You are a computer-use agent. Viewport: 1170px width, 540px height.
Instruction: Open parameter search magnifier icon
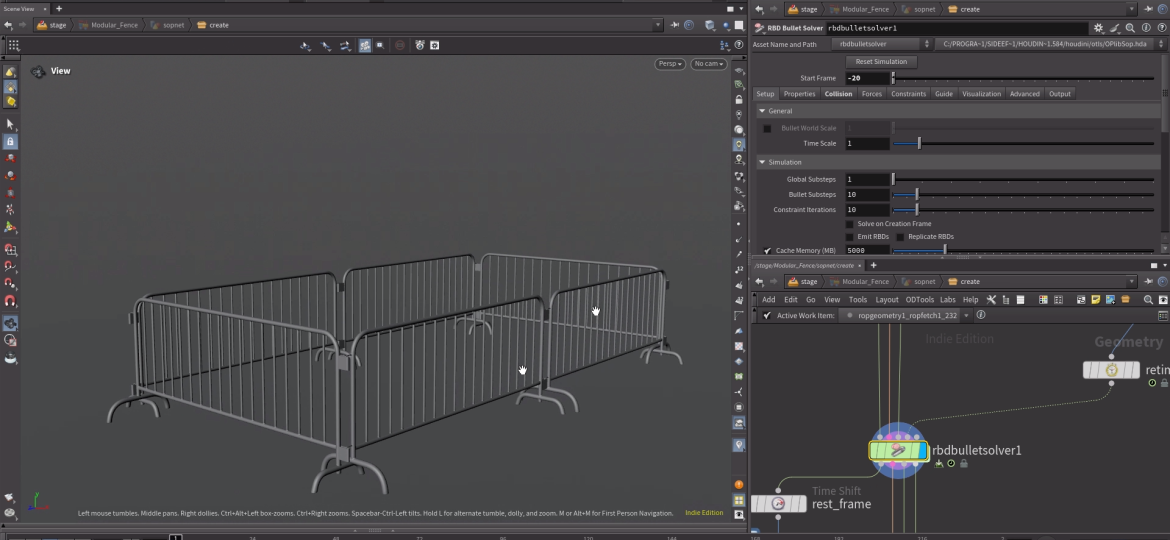point(1130,29)
